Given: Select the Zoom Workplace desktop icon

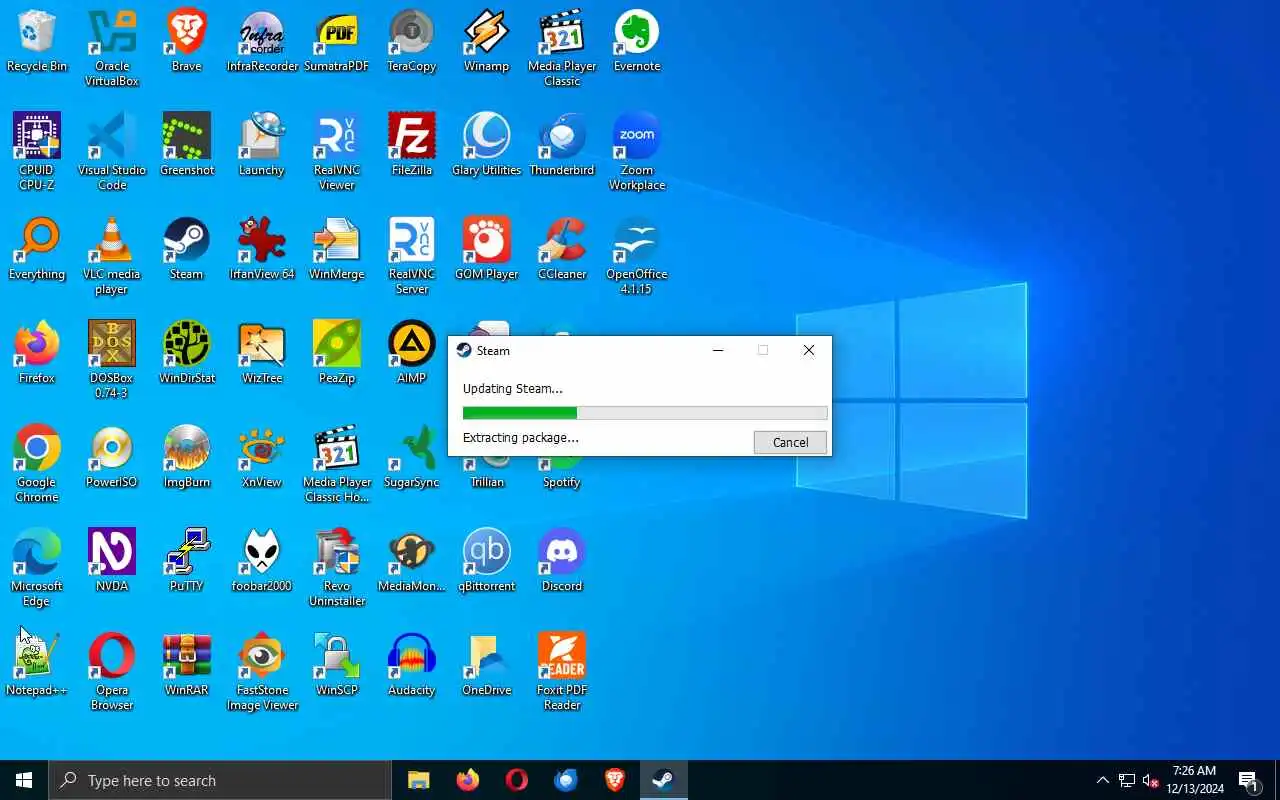Looking at the screenshot, I should tap(637, 152).
